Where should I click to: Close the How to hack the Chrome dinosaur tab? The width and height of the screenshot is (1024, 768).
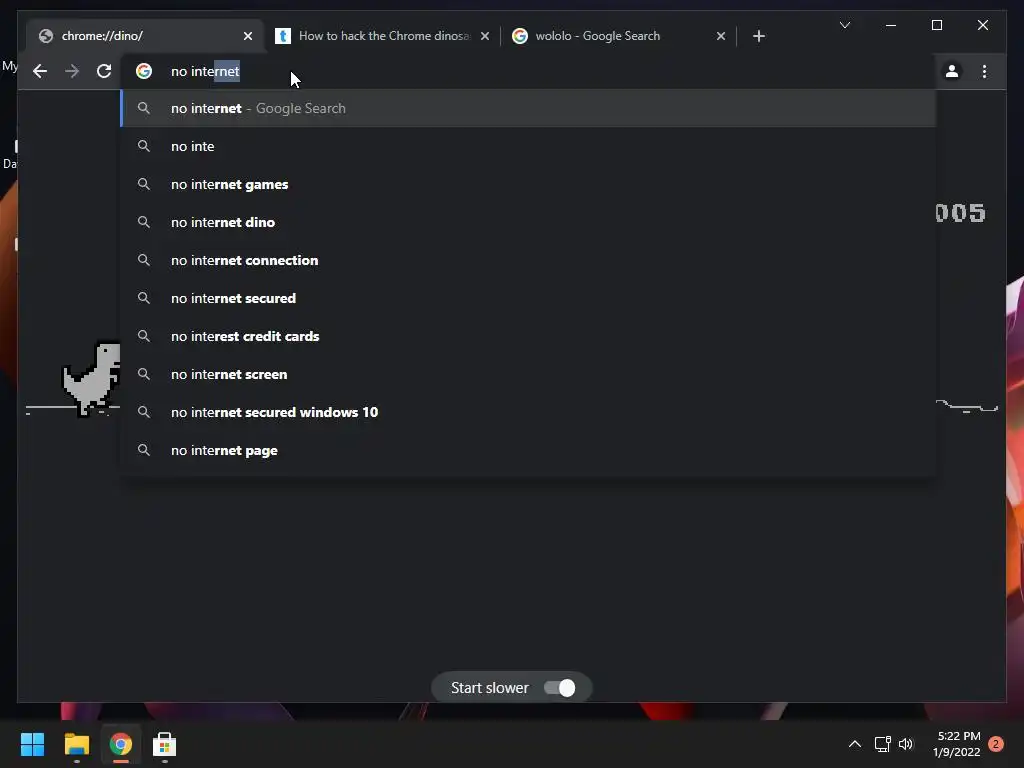coord(485,36)
